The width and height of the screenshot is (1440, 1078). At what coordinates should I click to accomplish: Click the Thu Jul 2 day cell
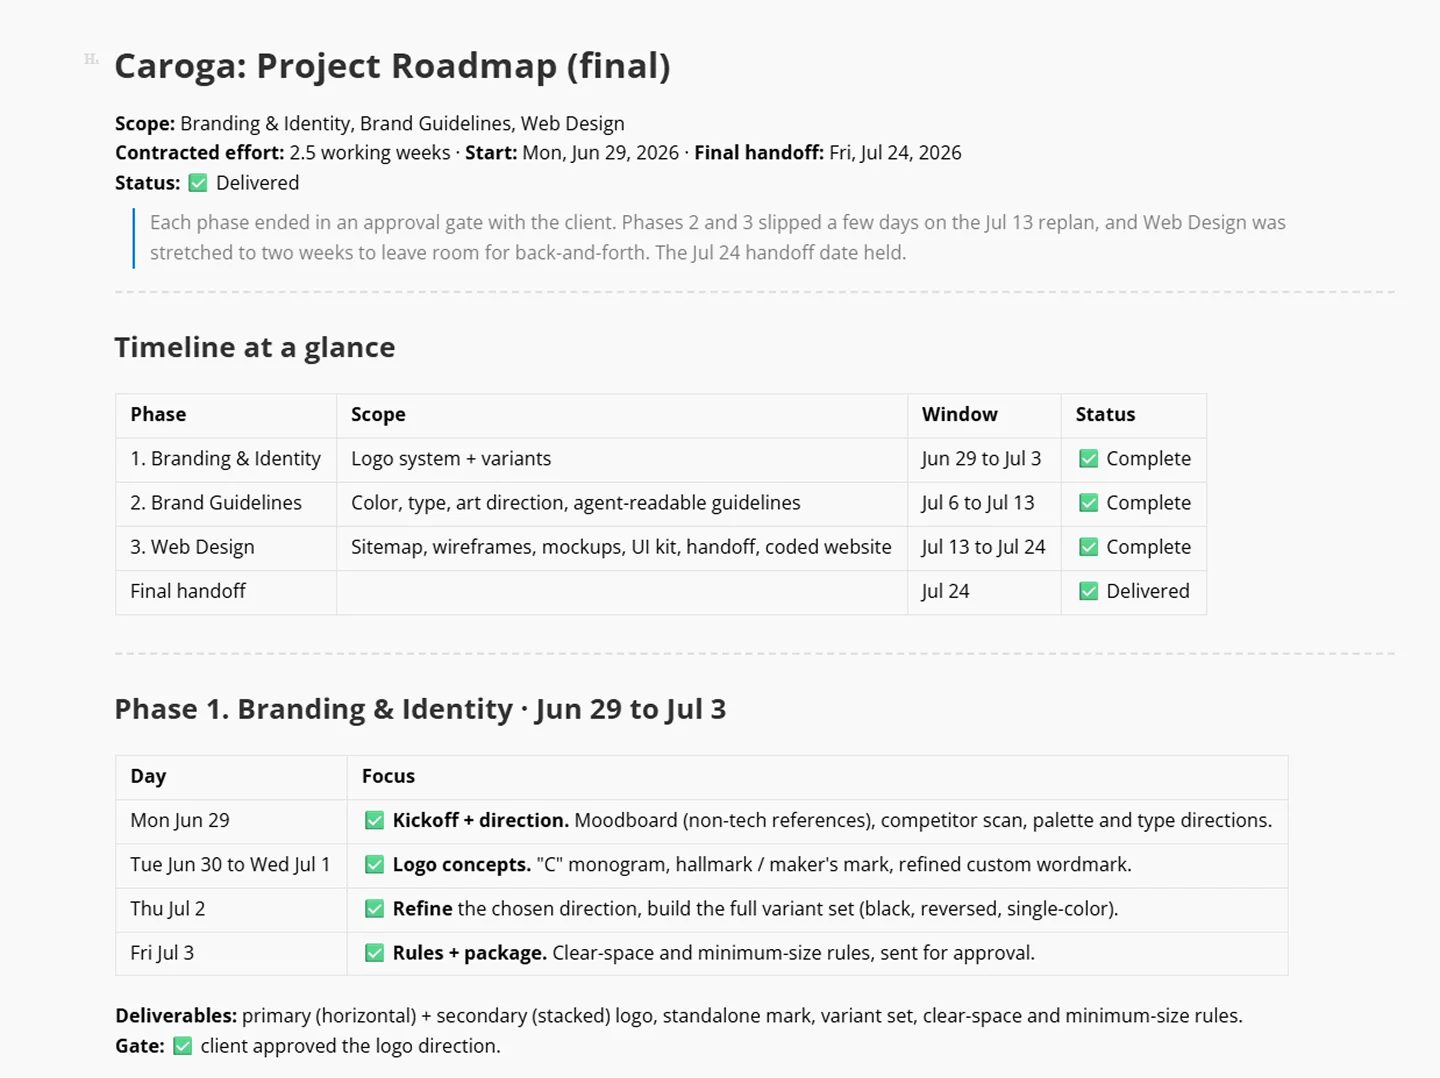[x=231, y=909]
